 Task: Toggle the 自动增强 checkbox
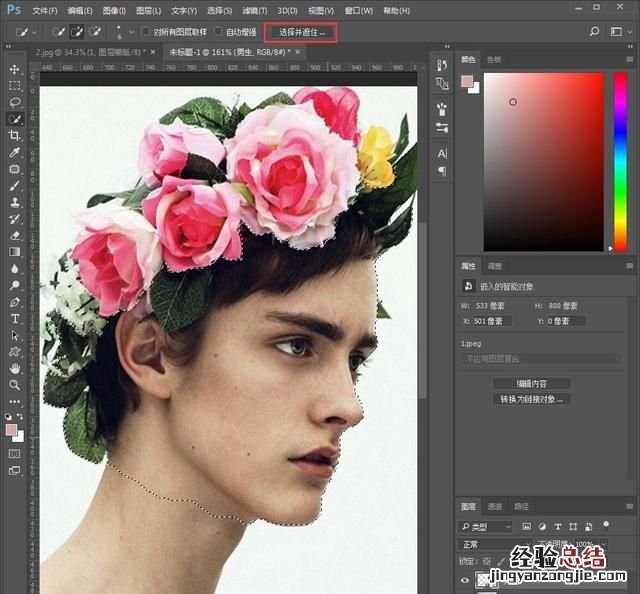219,32
